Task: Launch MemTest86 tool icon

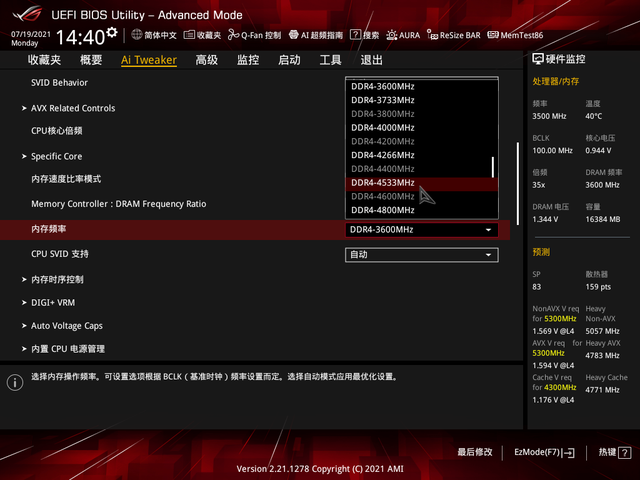Action: tap(493, 35)
